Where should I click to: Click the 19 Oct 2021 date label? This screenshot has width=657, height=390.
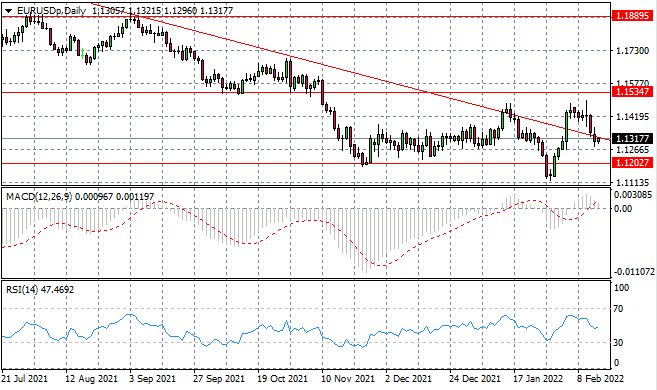[x=282, y=379]
